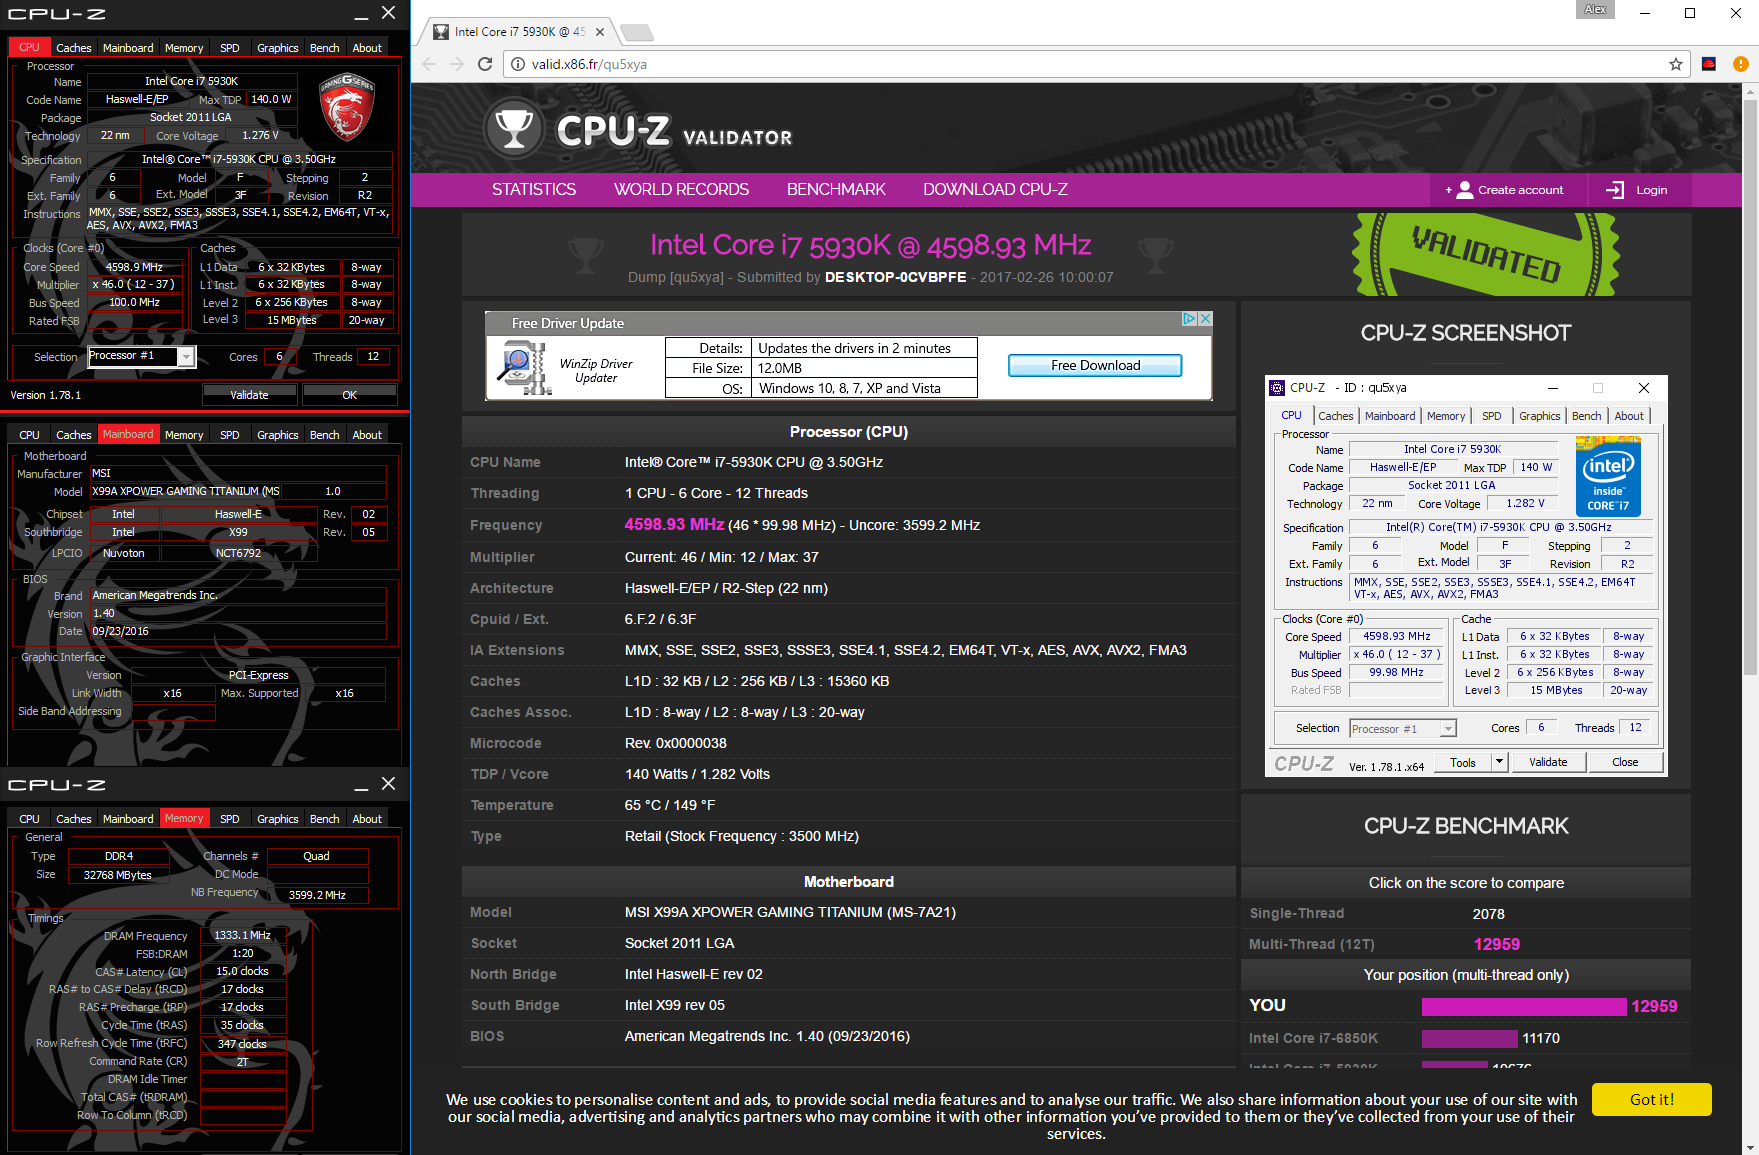1759x1155 pixels.
Task: Open the WORLD RECORDS page
Action: [x=681, y=190]
